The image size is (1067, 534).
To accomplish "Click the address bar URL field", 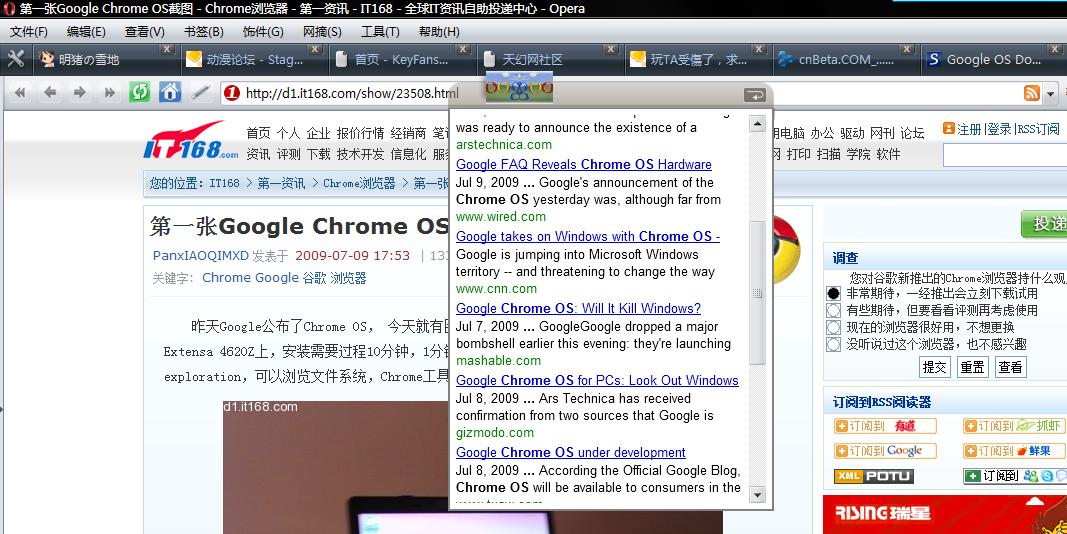I will pos(352,93).
